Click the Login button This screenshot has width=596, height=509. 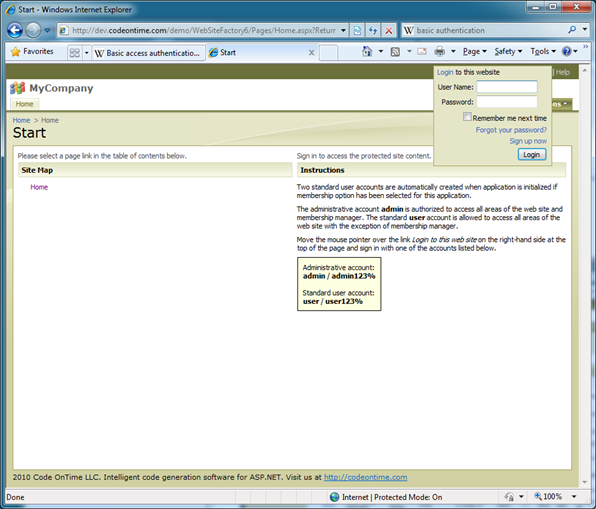[532, 154]
